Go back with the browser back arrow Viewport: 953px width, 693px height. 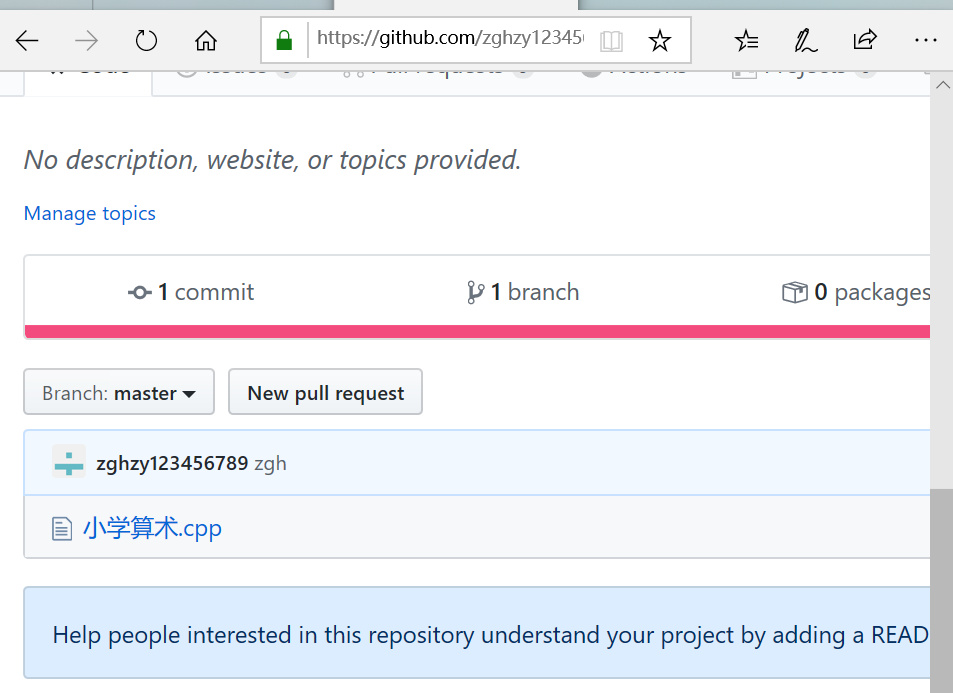27,41
